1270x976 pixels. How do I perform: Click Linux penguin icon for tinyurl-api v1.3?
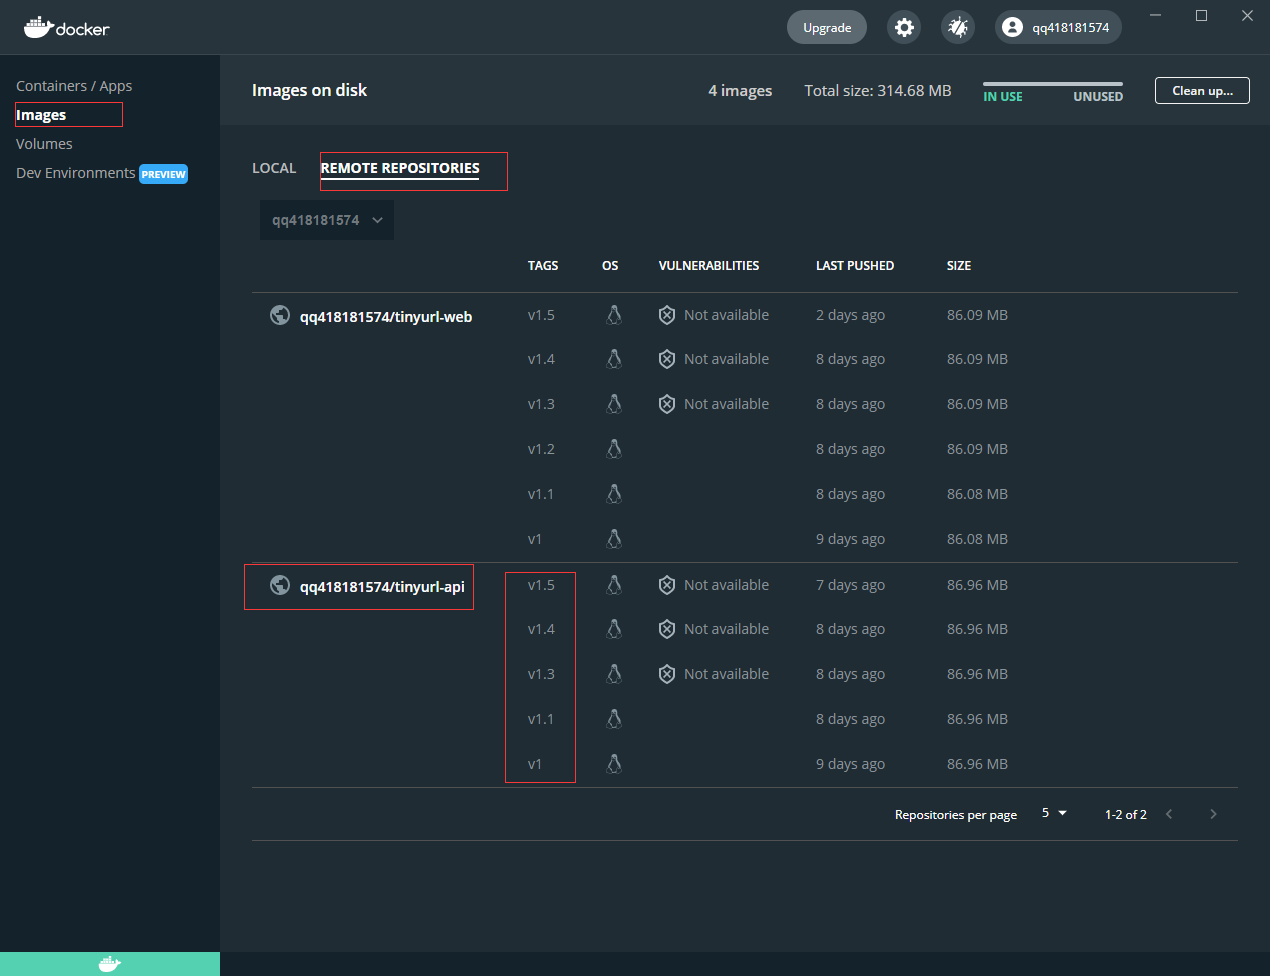tap(614, 674)
